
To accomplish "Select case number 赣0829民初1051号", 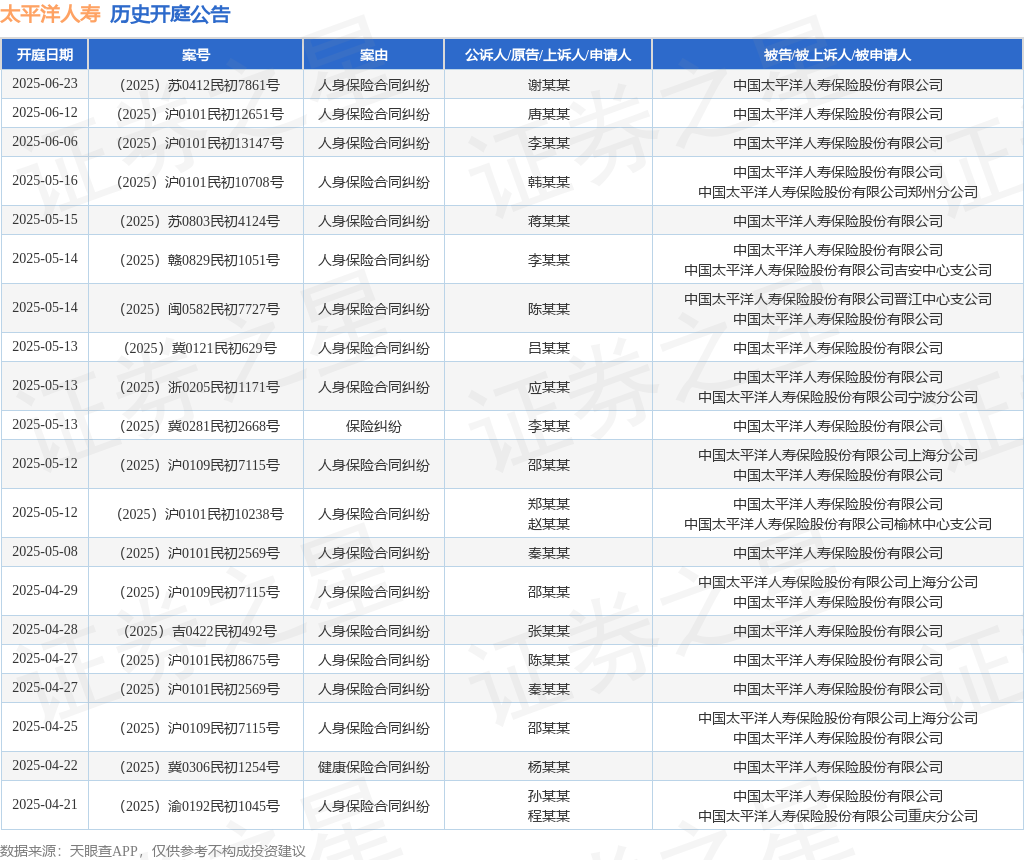I will click(x=199, y=260).
